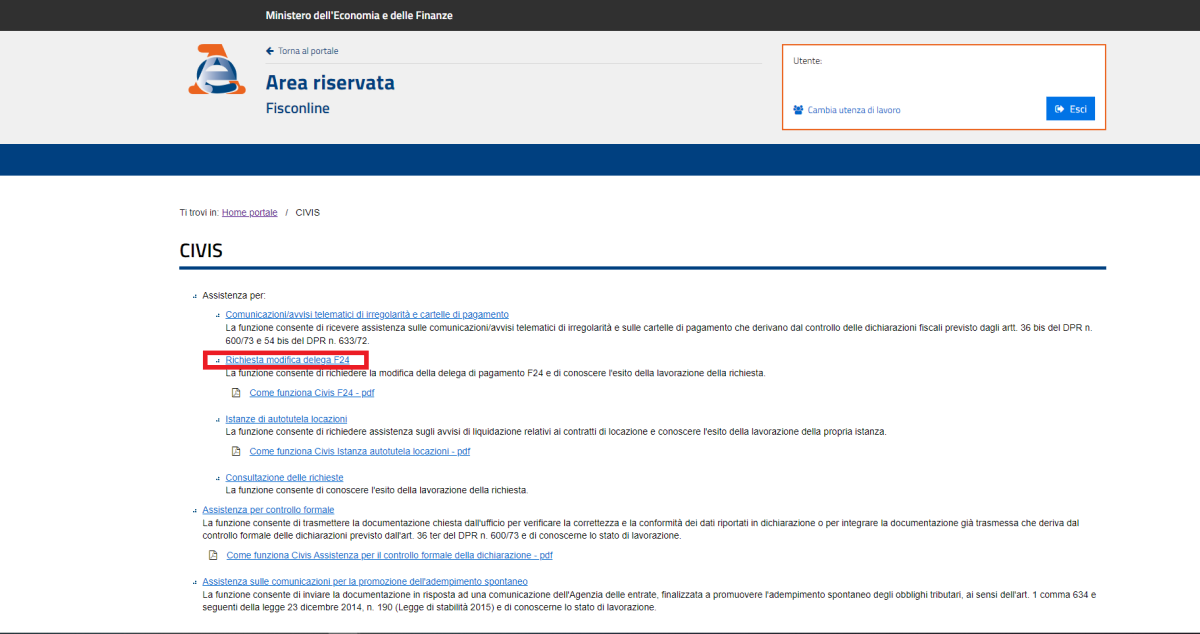Open Torna al portale link
This screenshot has width=1200, height=634.
(x=308, y=51)
